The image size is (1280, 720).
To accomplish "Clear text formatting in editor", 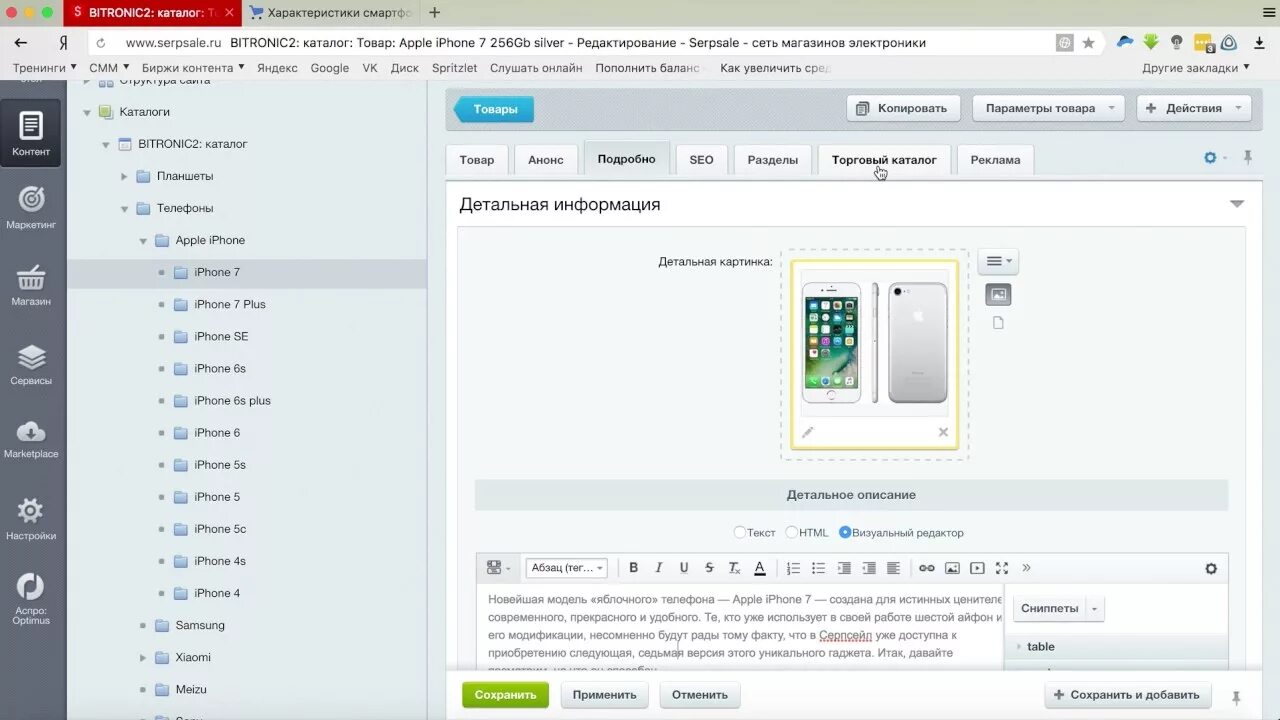I will pyautogui.click(x=734, y=568).
